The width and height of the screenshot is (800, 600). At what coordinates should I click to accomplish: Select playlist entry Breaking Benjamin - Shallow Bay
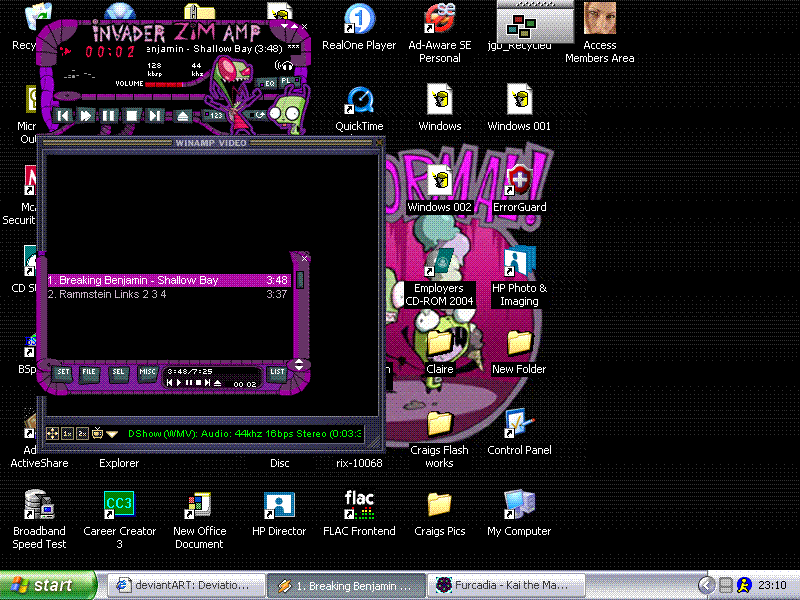pyautogui.click(x=168, y=280)
